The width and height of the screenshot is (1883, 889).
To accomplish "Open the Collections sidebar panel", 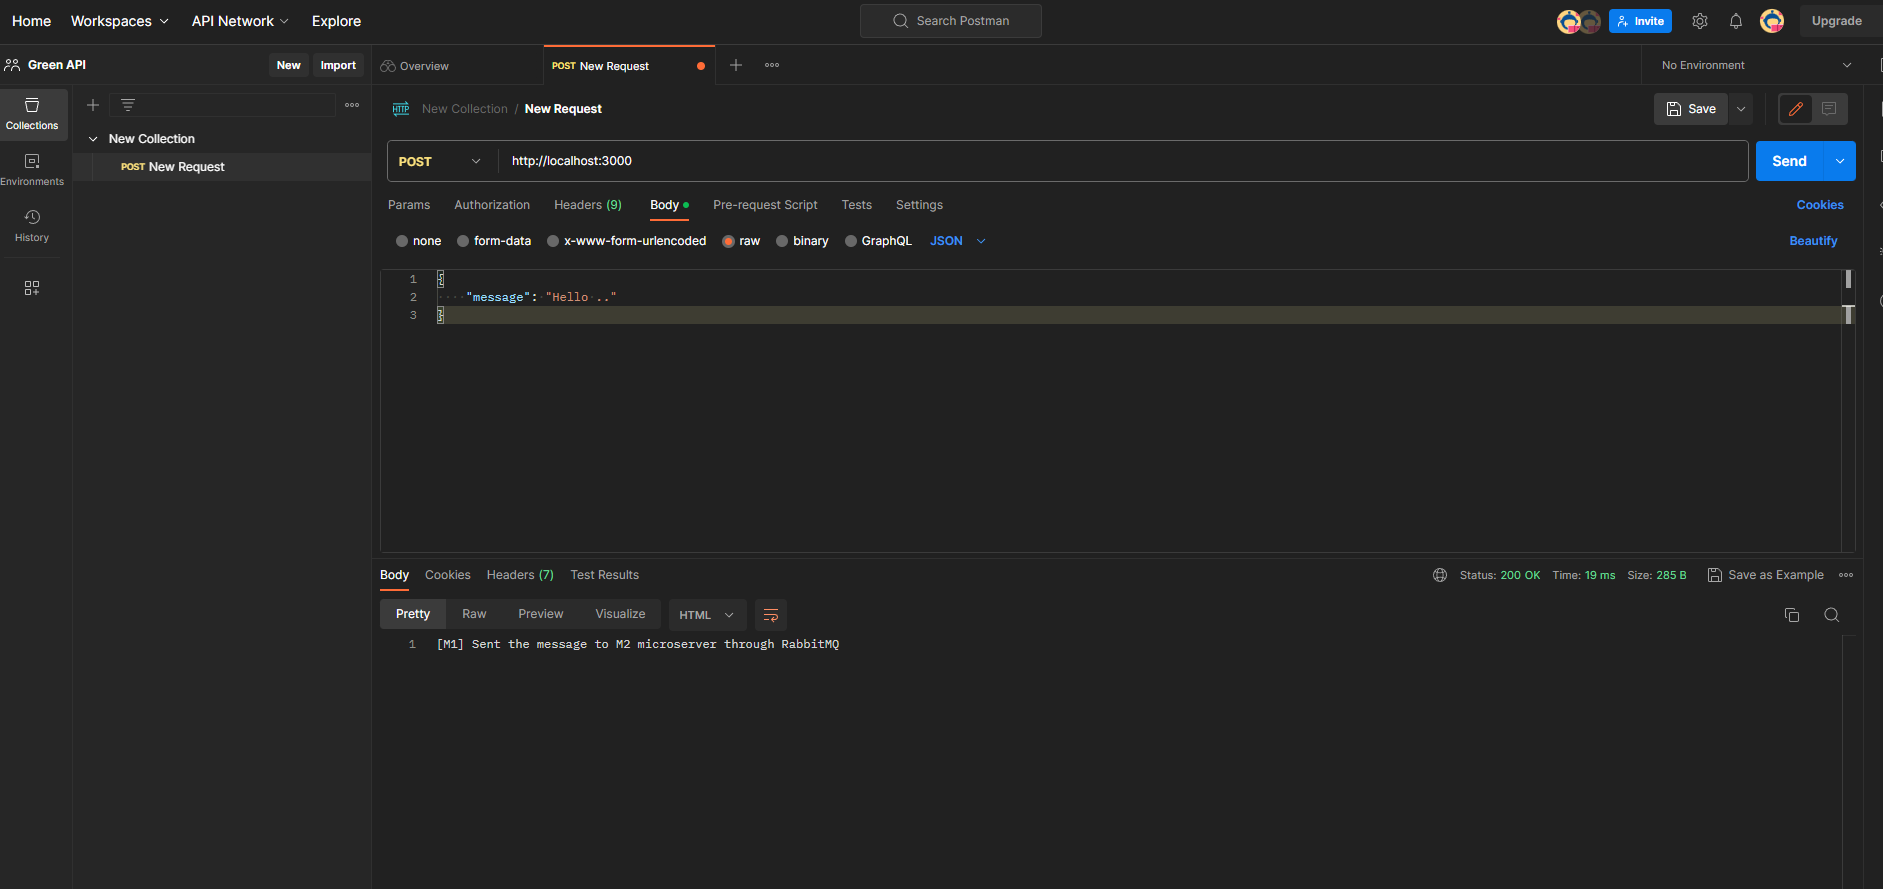I will (x=33, y=114).
